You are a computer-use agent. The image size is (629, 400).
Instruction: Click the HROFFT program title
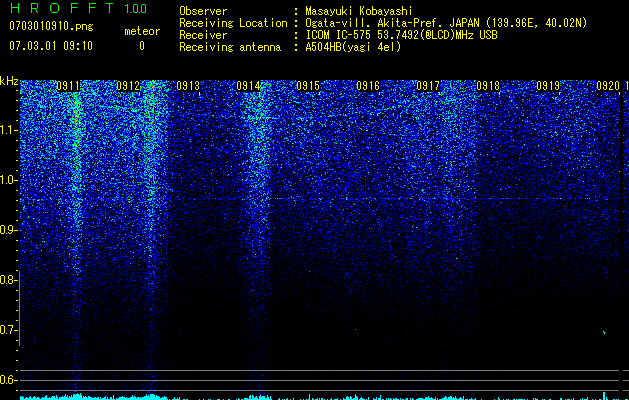(x=61, y=8)
